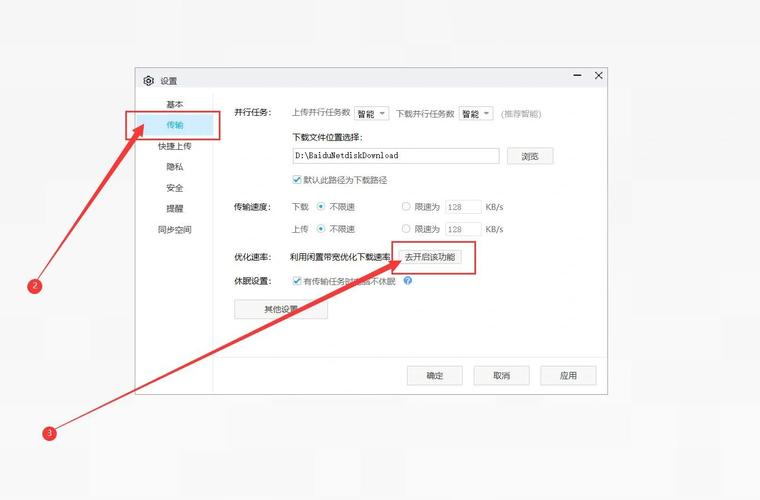
Task: Click the upload speed limit KB/s field
Action: [463, 229]
